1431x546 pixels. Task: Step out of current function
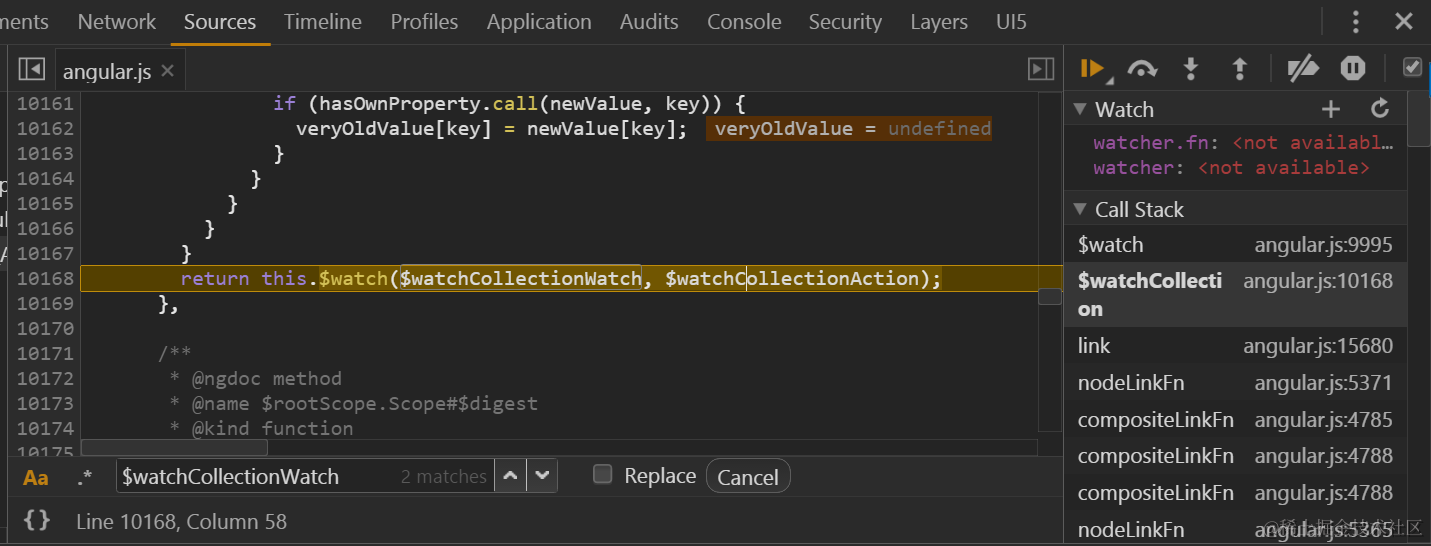pyautogui.click(x=1240, y=68)
